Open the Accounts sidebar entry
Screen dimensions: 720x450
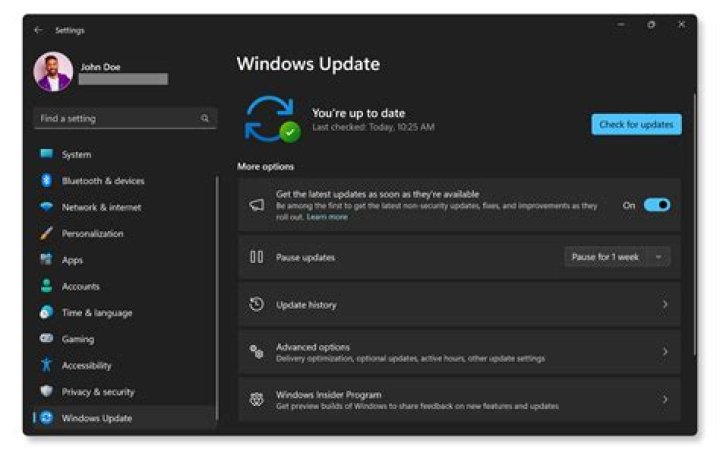pos(80,287)
